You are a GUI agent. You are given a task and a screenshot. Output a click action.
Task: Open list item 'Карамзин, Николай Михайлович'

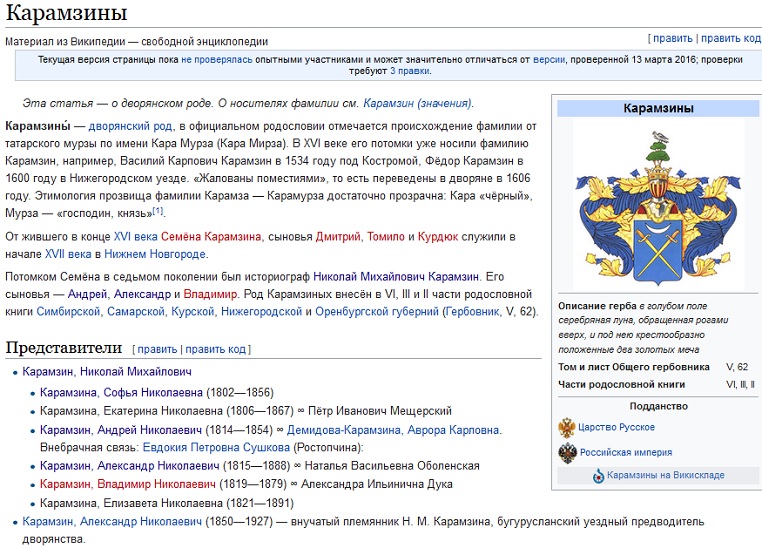[107, 372]
